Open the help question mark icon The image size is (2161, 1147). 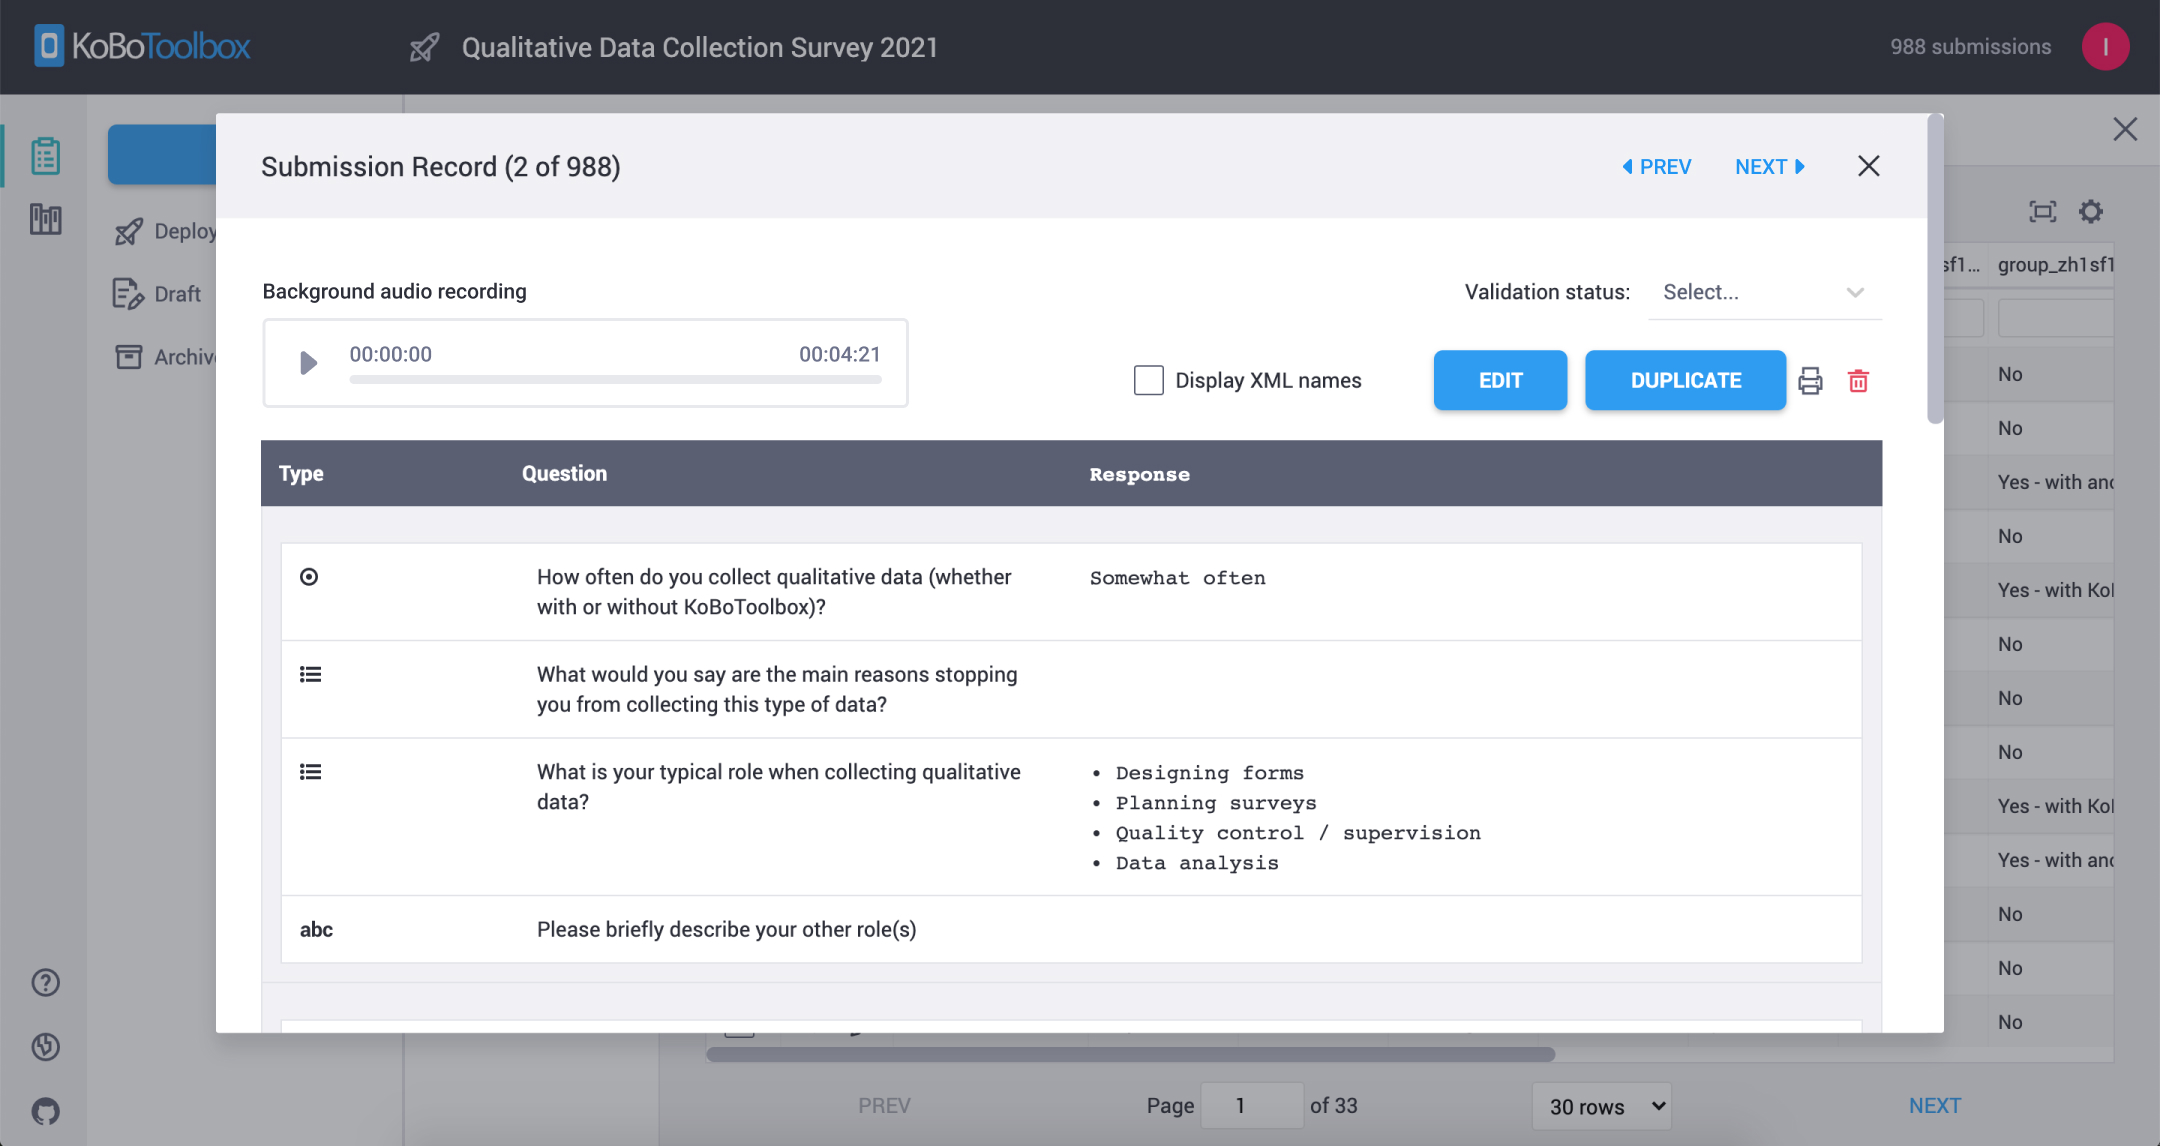click(45, 983)
